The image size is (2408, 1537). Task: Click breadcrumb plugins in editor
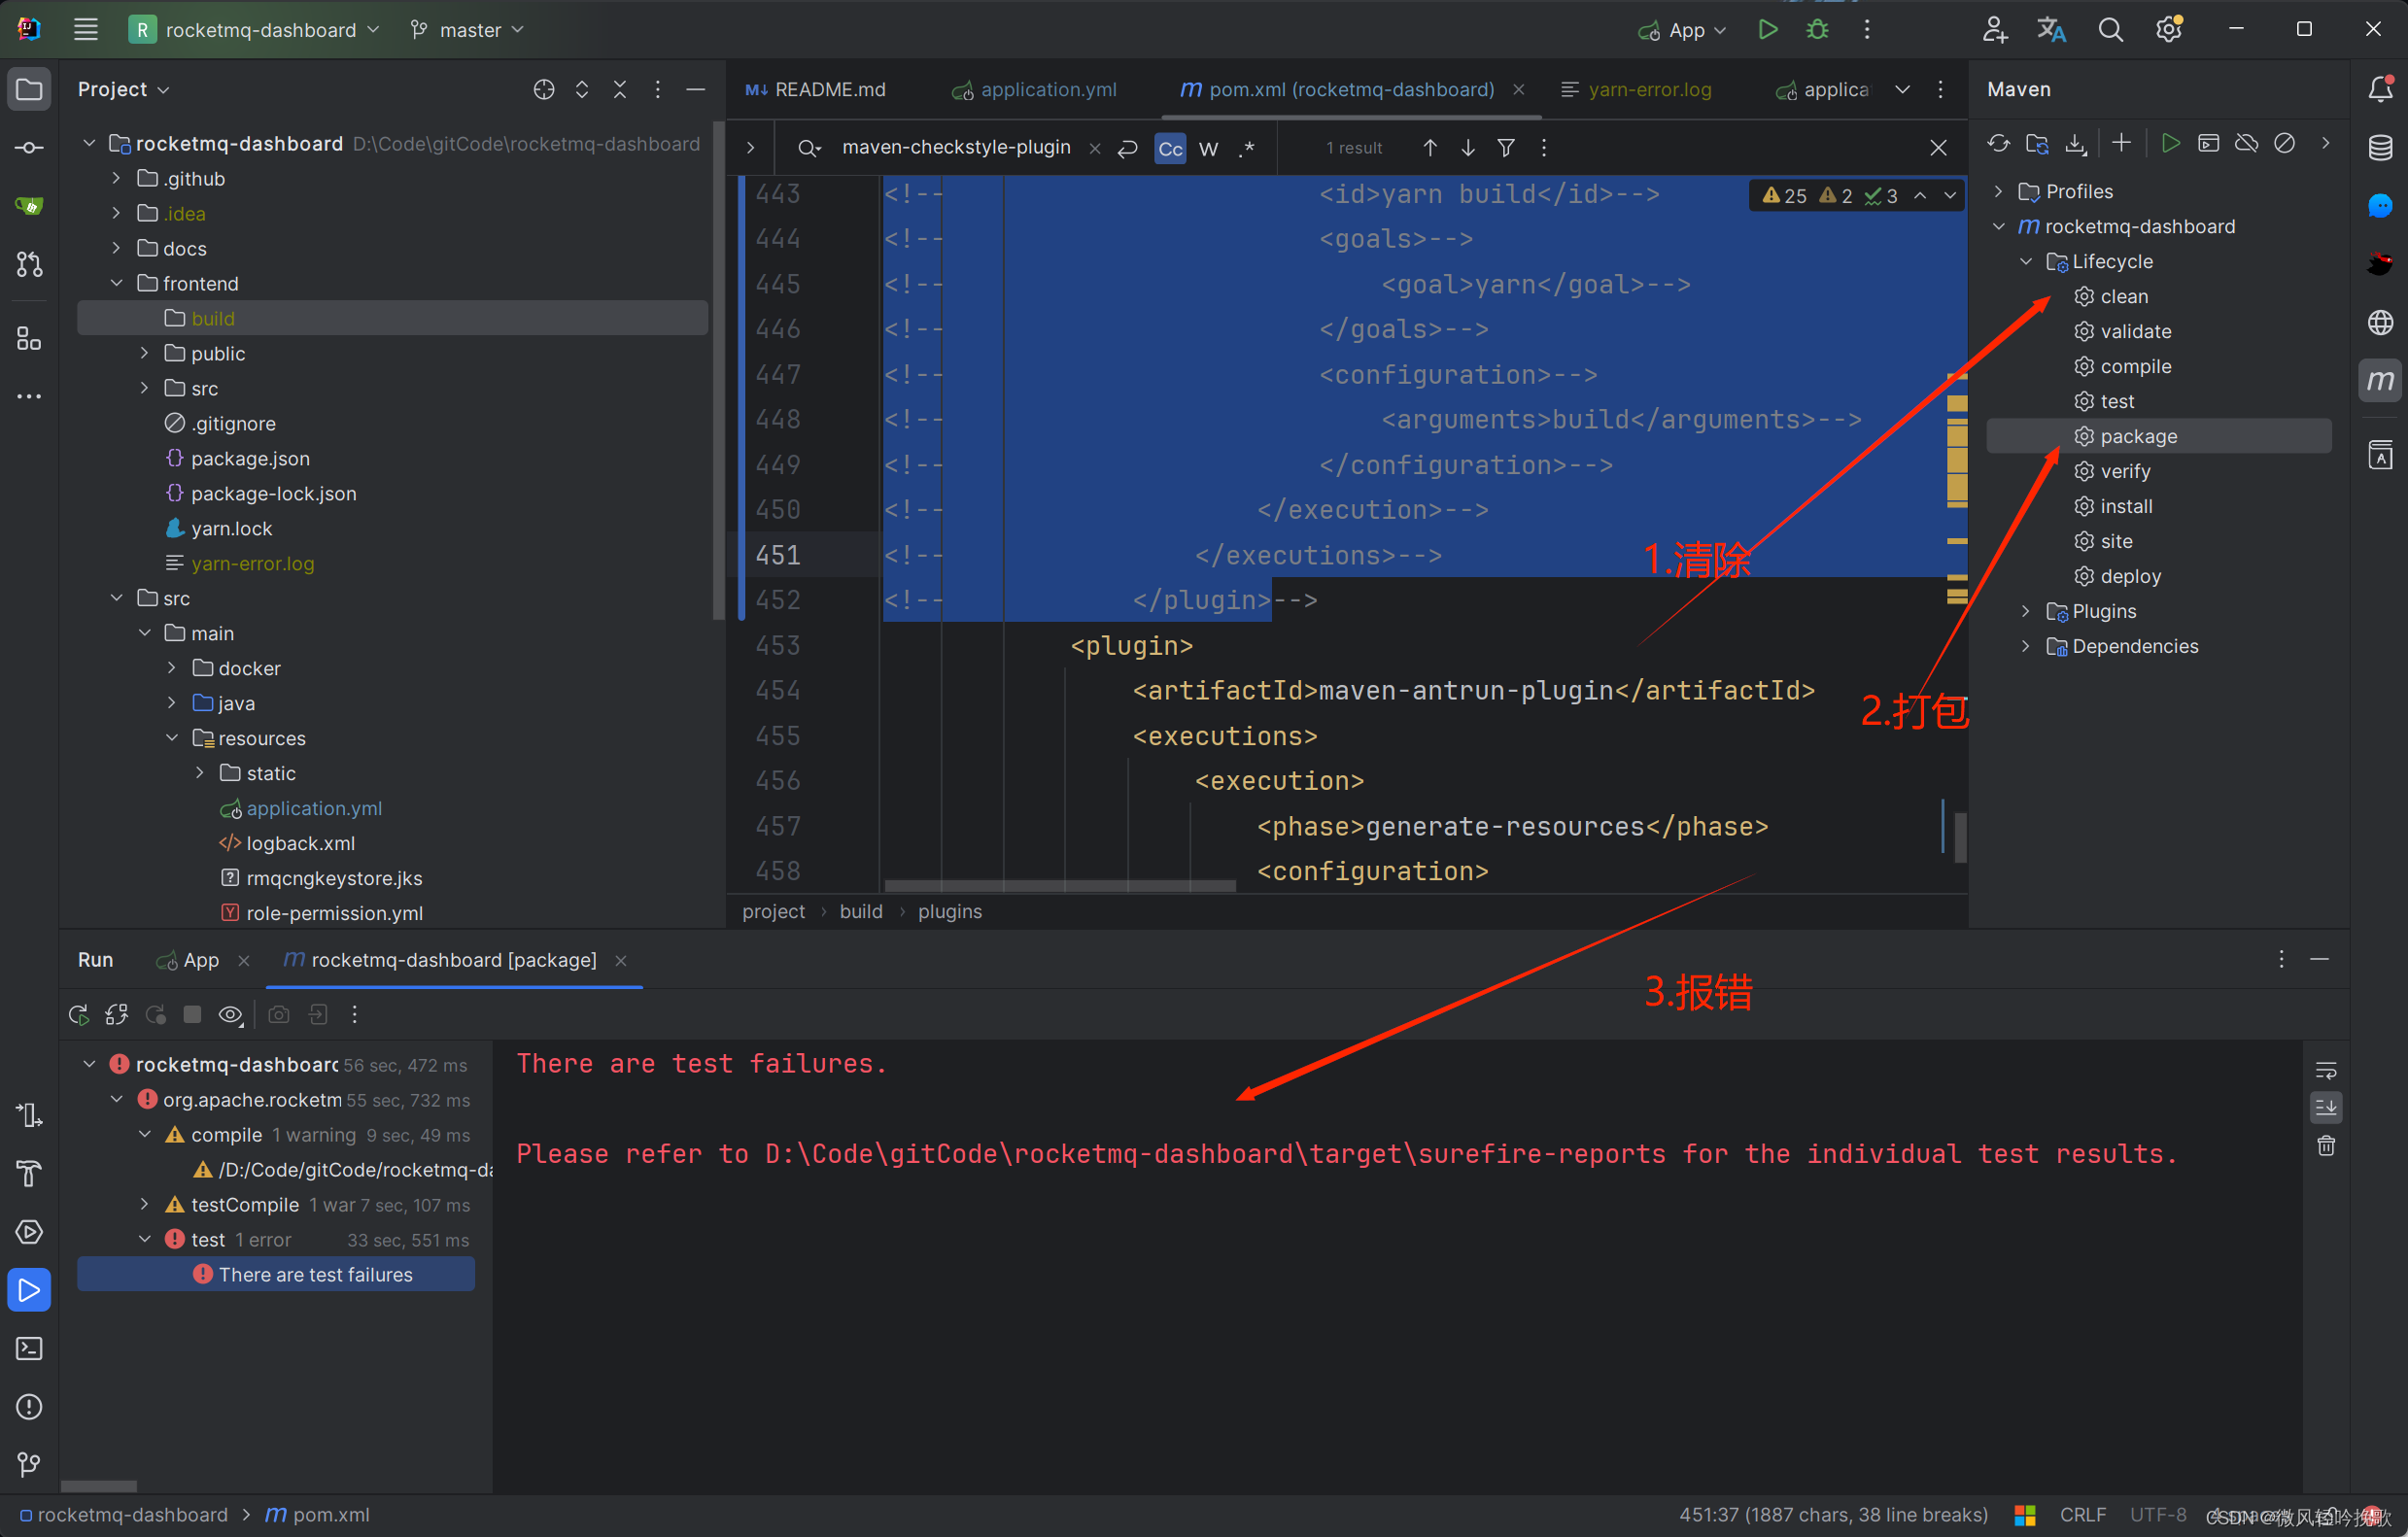(x=949, y=912)
